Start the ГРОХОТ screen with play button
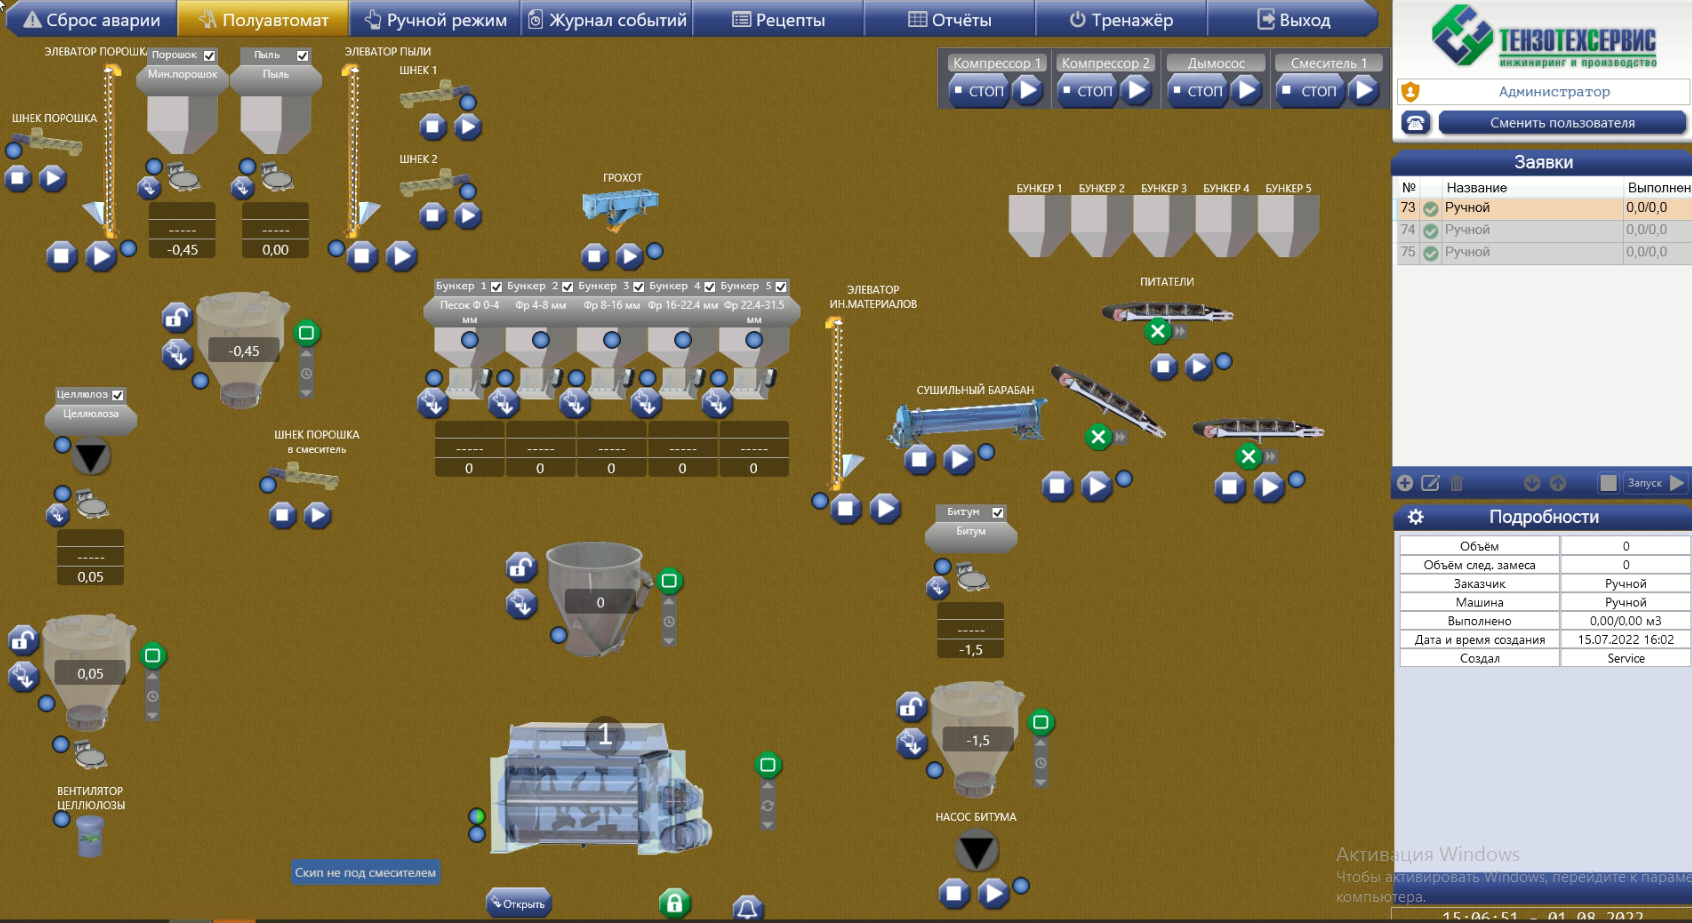 (628, 257)
